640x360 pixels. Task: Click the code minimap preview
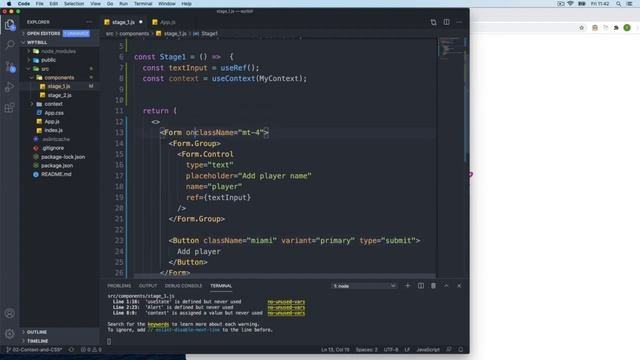[x=451, y=49]
